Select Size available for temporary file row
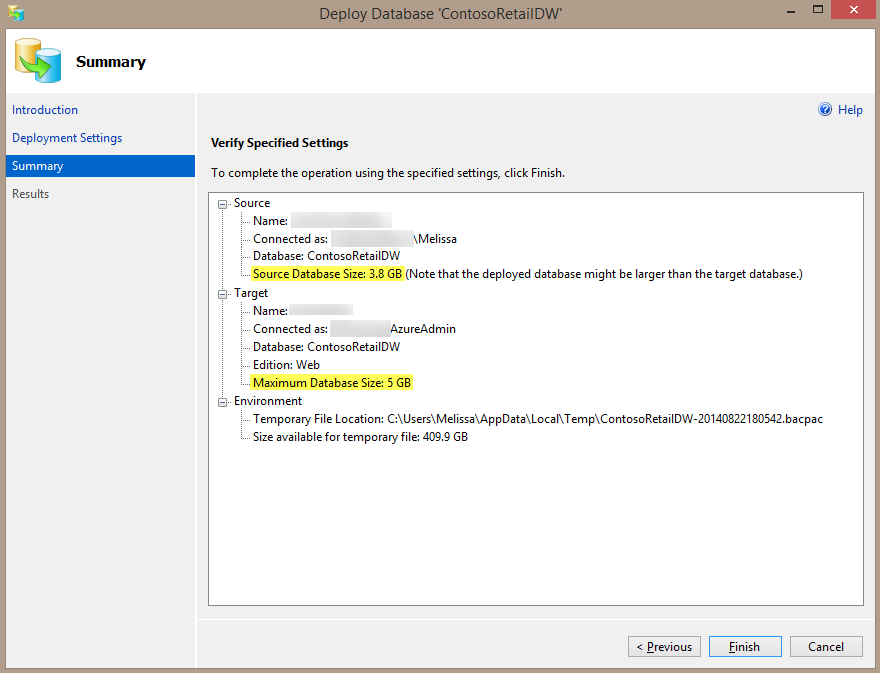 coord(360,437)
